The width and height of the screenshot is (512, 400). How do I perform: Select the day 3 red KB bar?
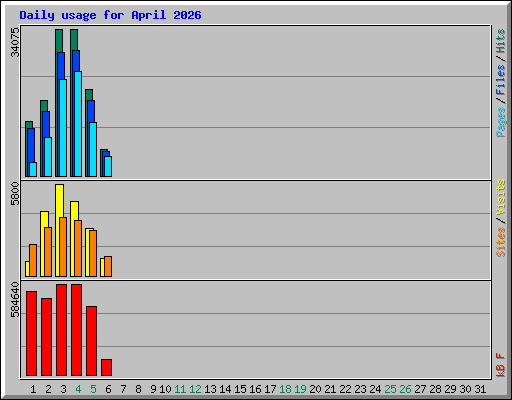[x=61, y=330]
